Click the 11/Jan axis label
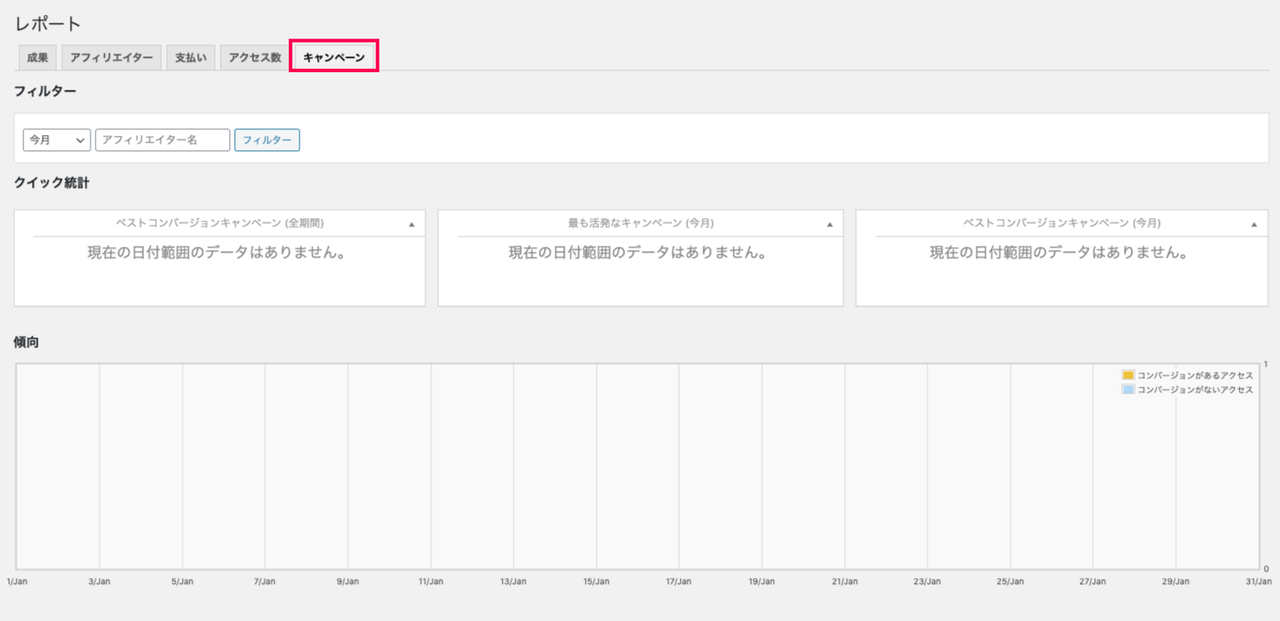The image size is (1280, 621). tap(431, 581)
